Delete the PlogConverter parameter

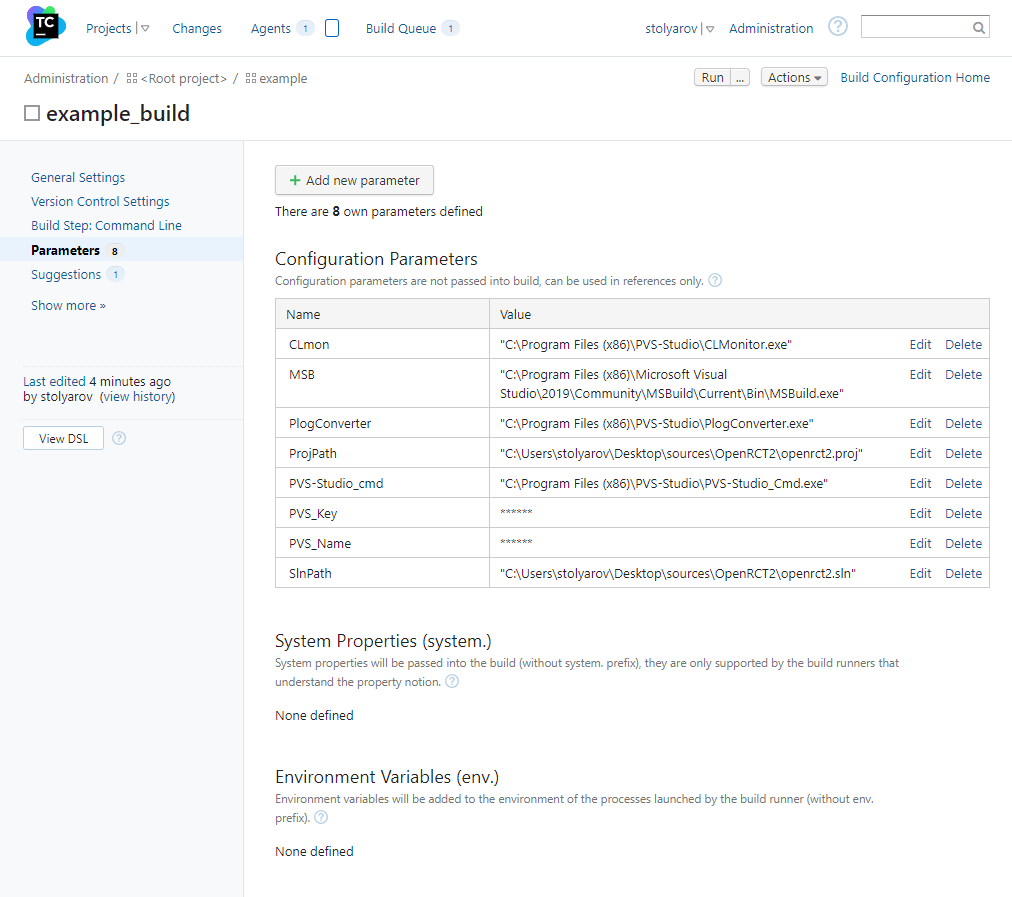(x=963, y=423)
